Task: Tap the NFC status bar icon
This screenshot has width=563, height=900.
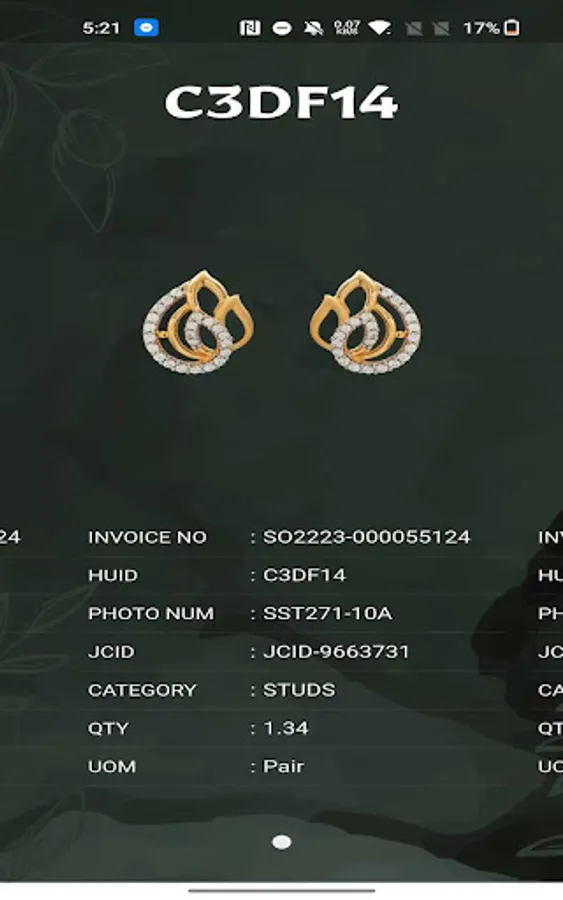Action: [x=250, y=28]
